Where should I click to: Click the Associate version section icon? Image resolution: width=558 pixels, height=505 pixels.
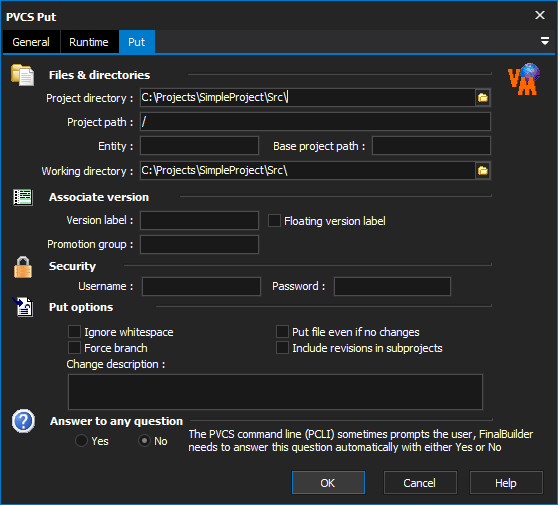23,197
